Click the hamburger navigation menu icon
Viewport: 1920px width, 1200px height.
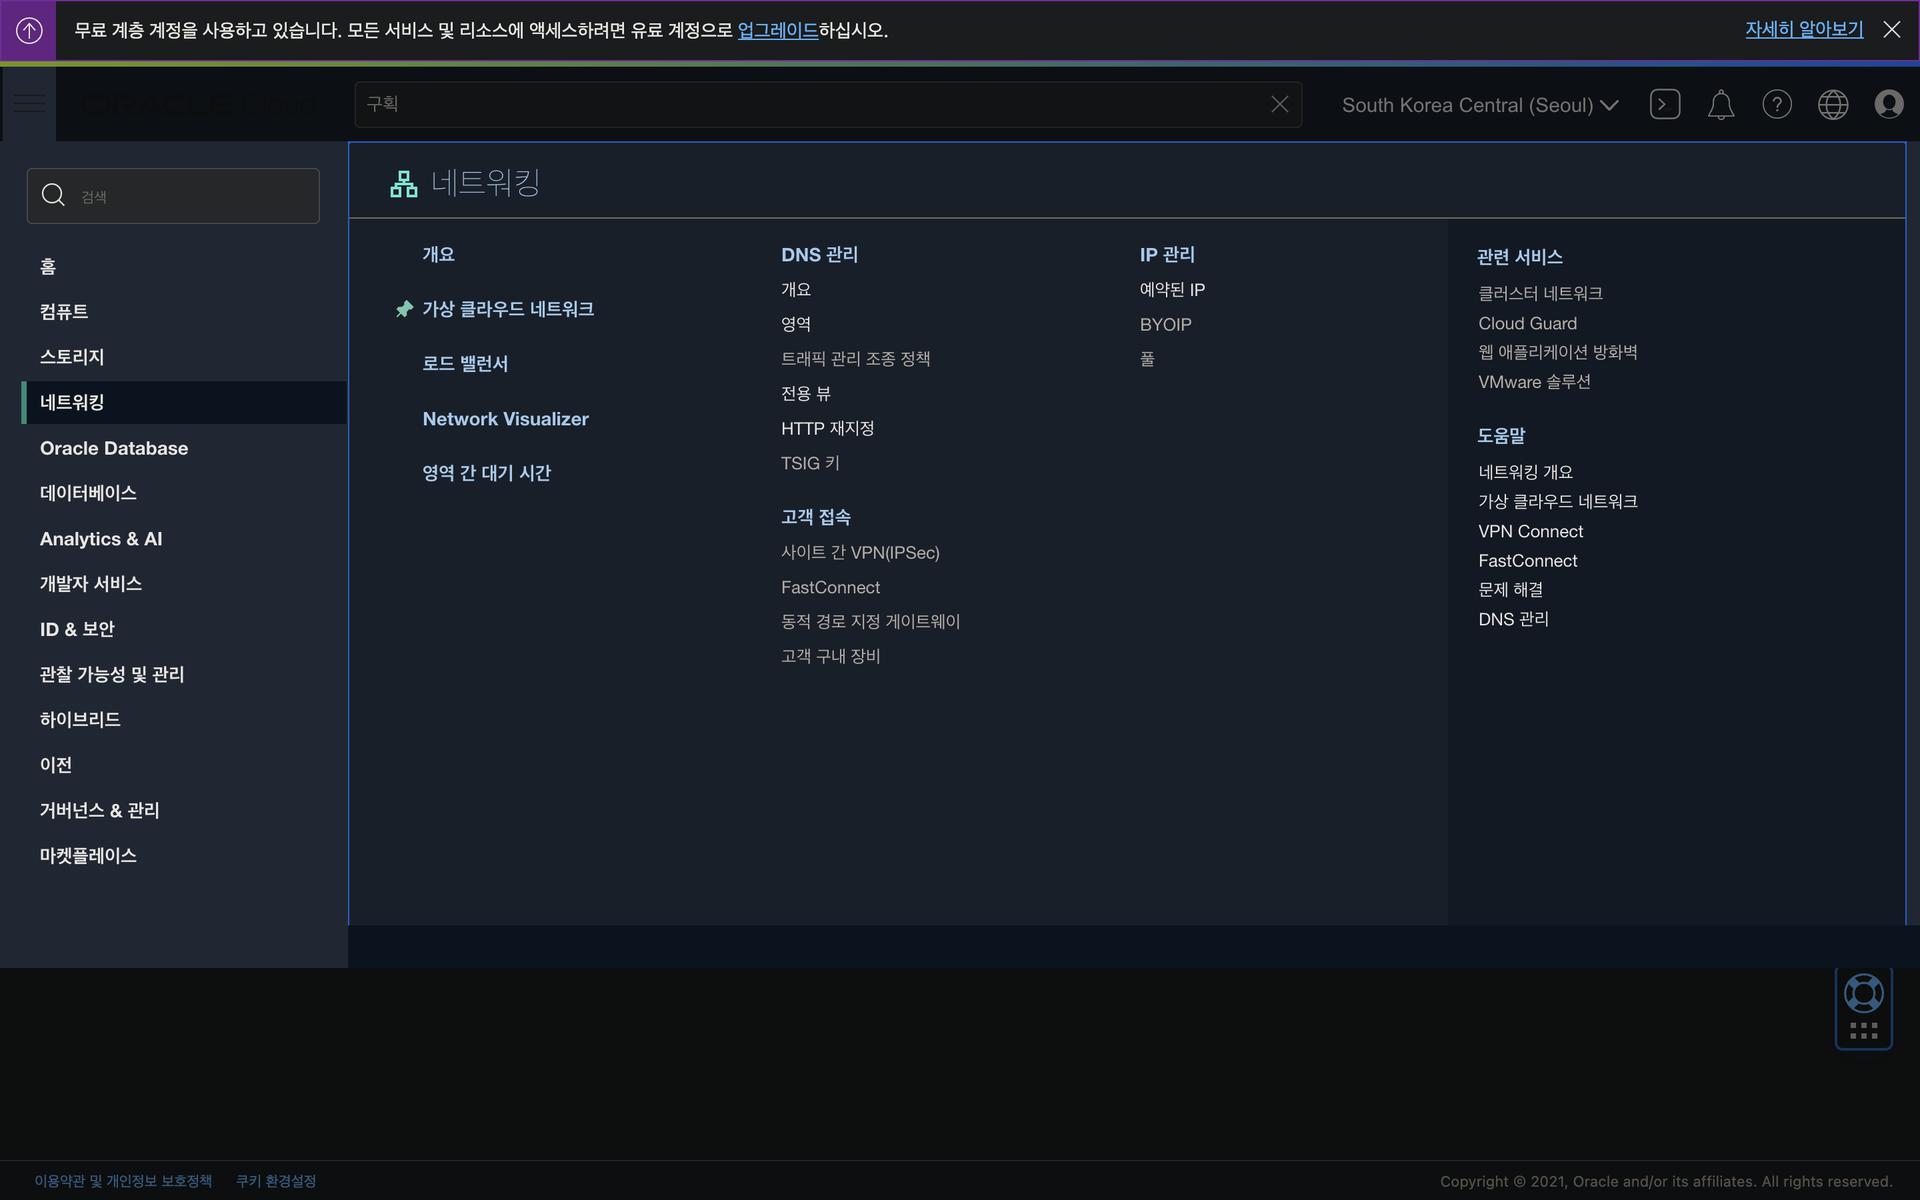click(29, 104)
